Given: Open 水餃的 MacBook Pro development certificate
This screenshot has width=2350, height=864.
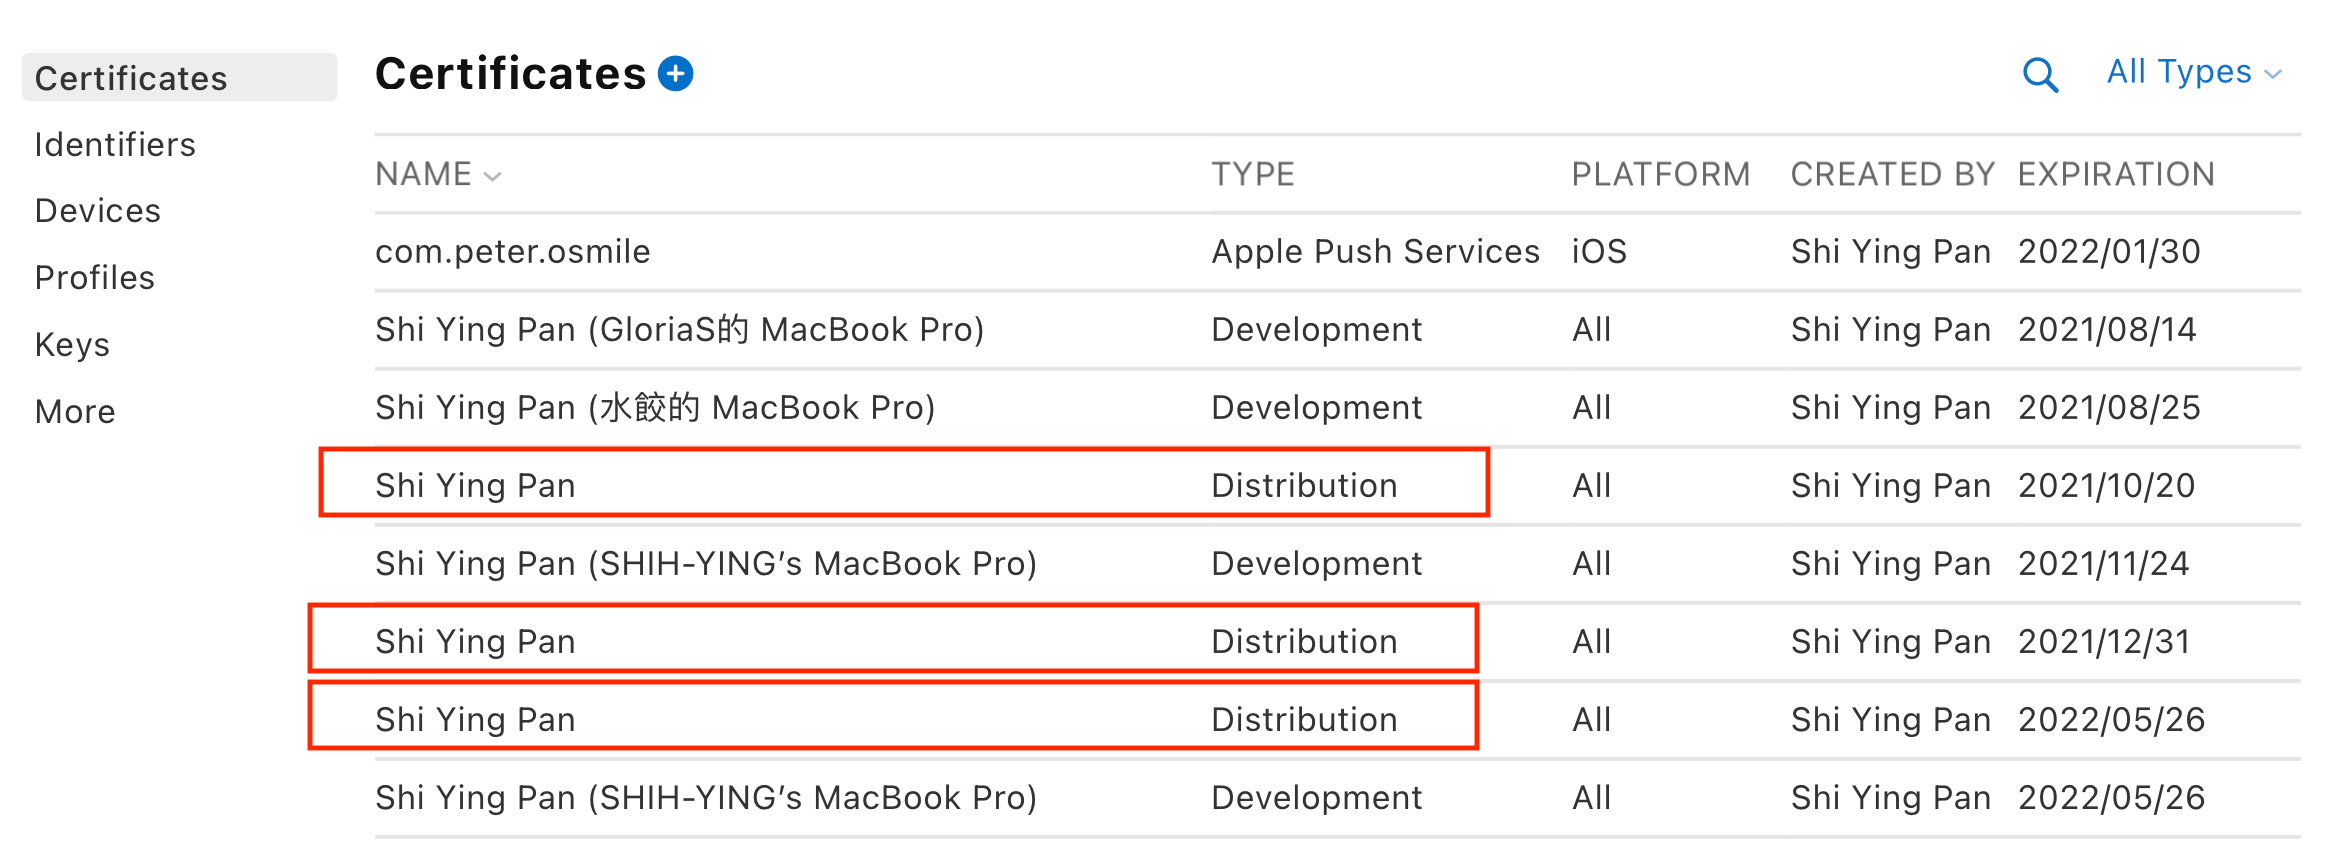Looking at the screenshot, I should pyautogui.click(x=1337, y=408).
